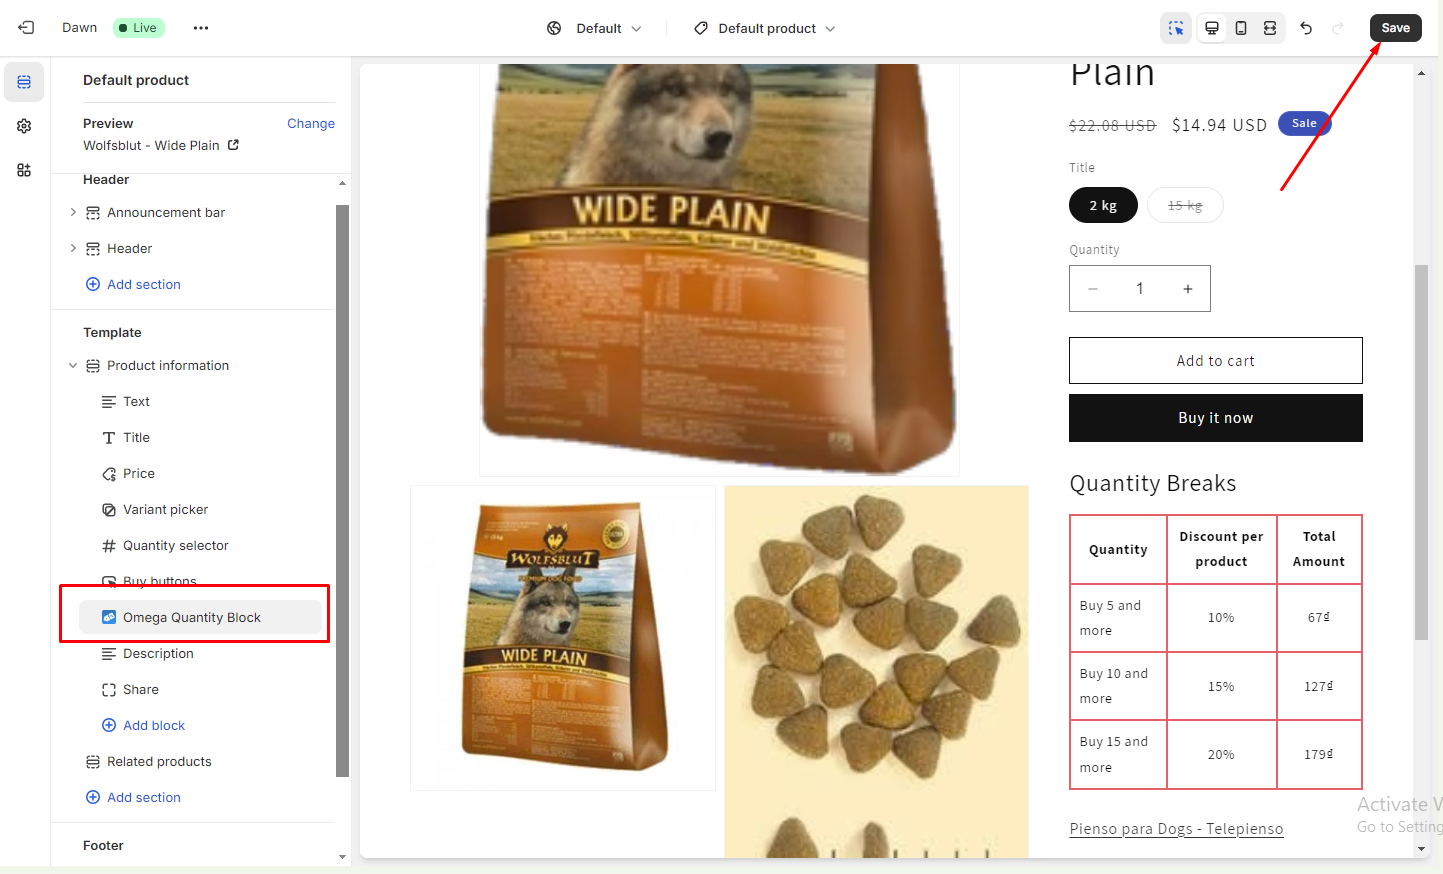Click the external link icon beside Wolfsblut preview

233,145
